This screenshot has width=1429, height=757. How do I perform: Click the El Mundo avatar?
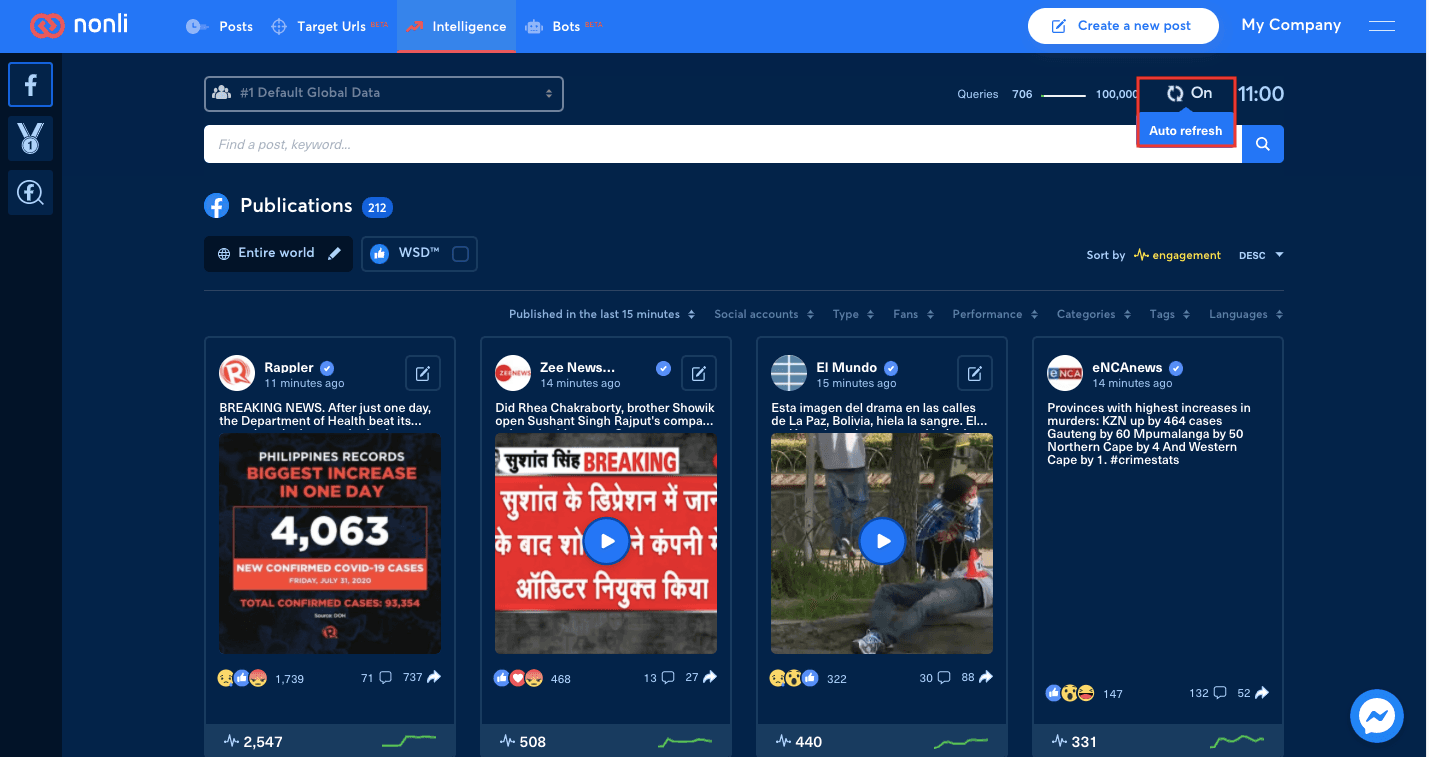(789, 374)
